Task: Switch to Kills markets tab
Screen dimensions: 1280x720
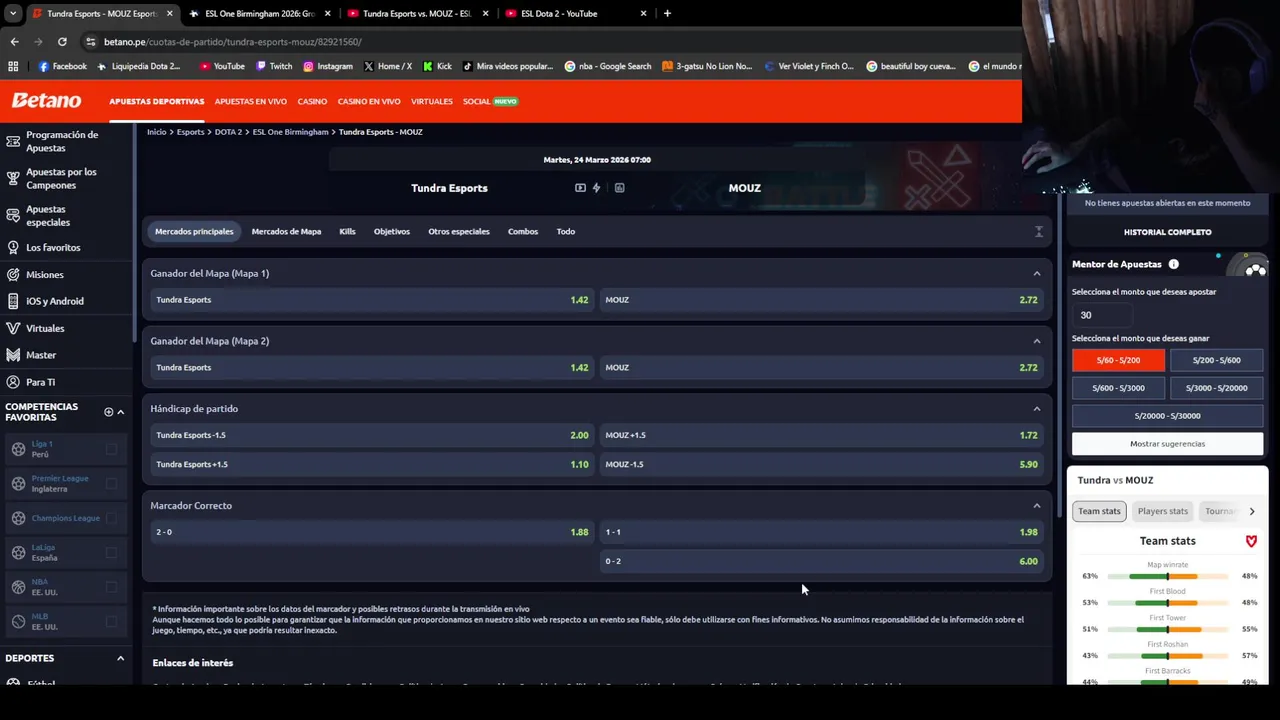Action: click(347, 231)
